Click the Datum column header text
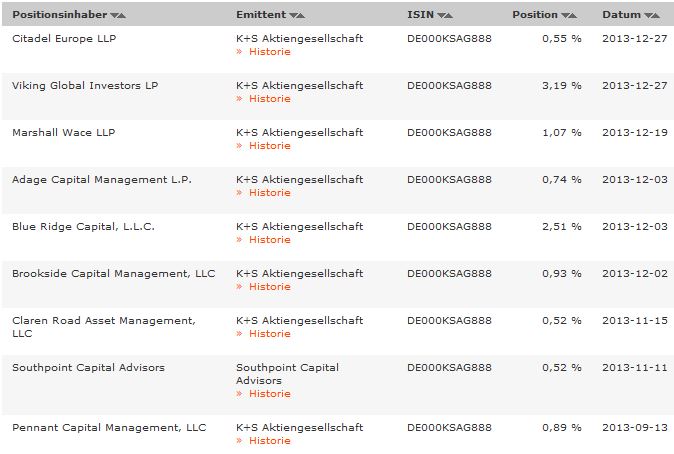The height and width of the screenshot is (454, 674). pyautogui.click(x=621, y=15)
